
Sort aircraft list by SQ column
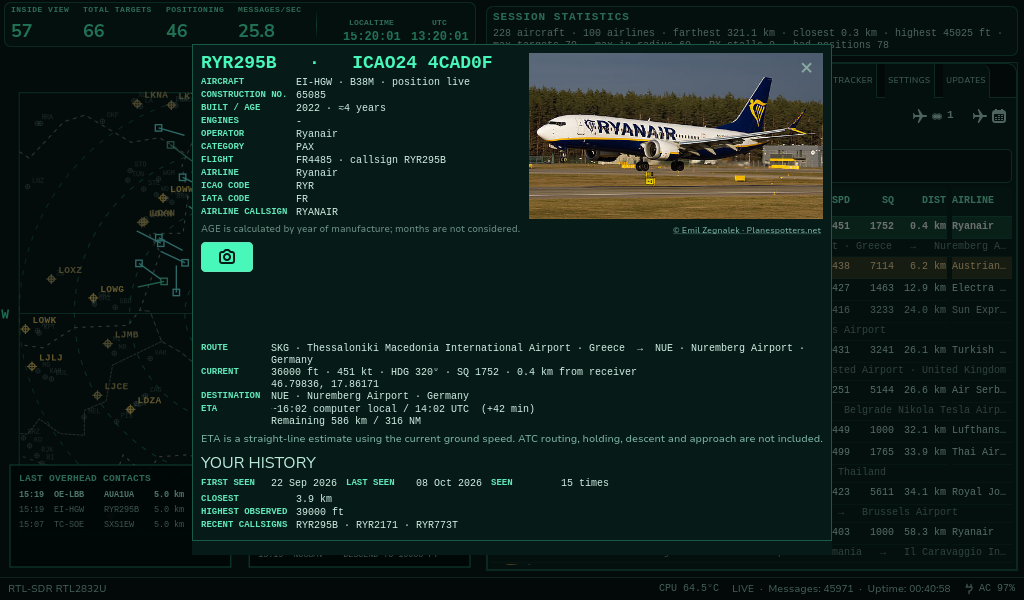(x=888, y=200)
